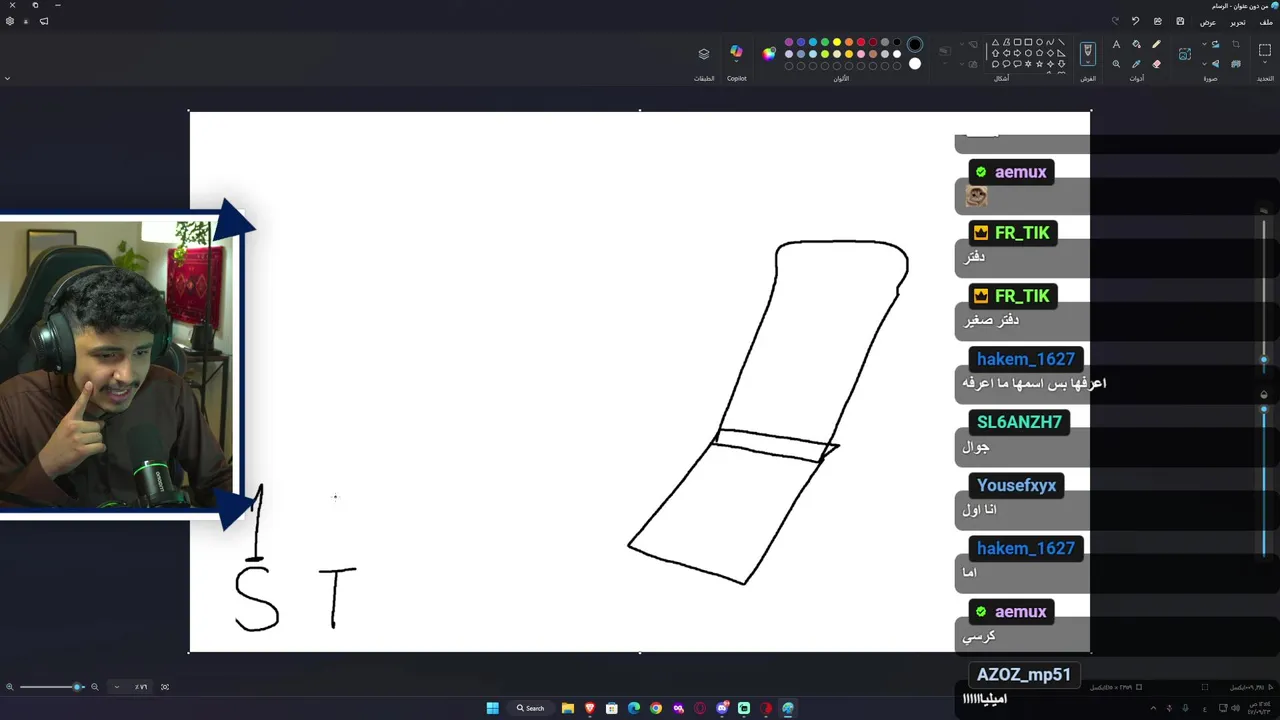The height and width of the screenshot is (720, 1280).
Task: Pick the Rectangle shape
Action: [1028, 42]
